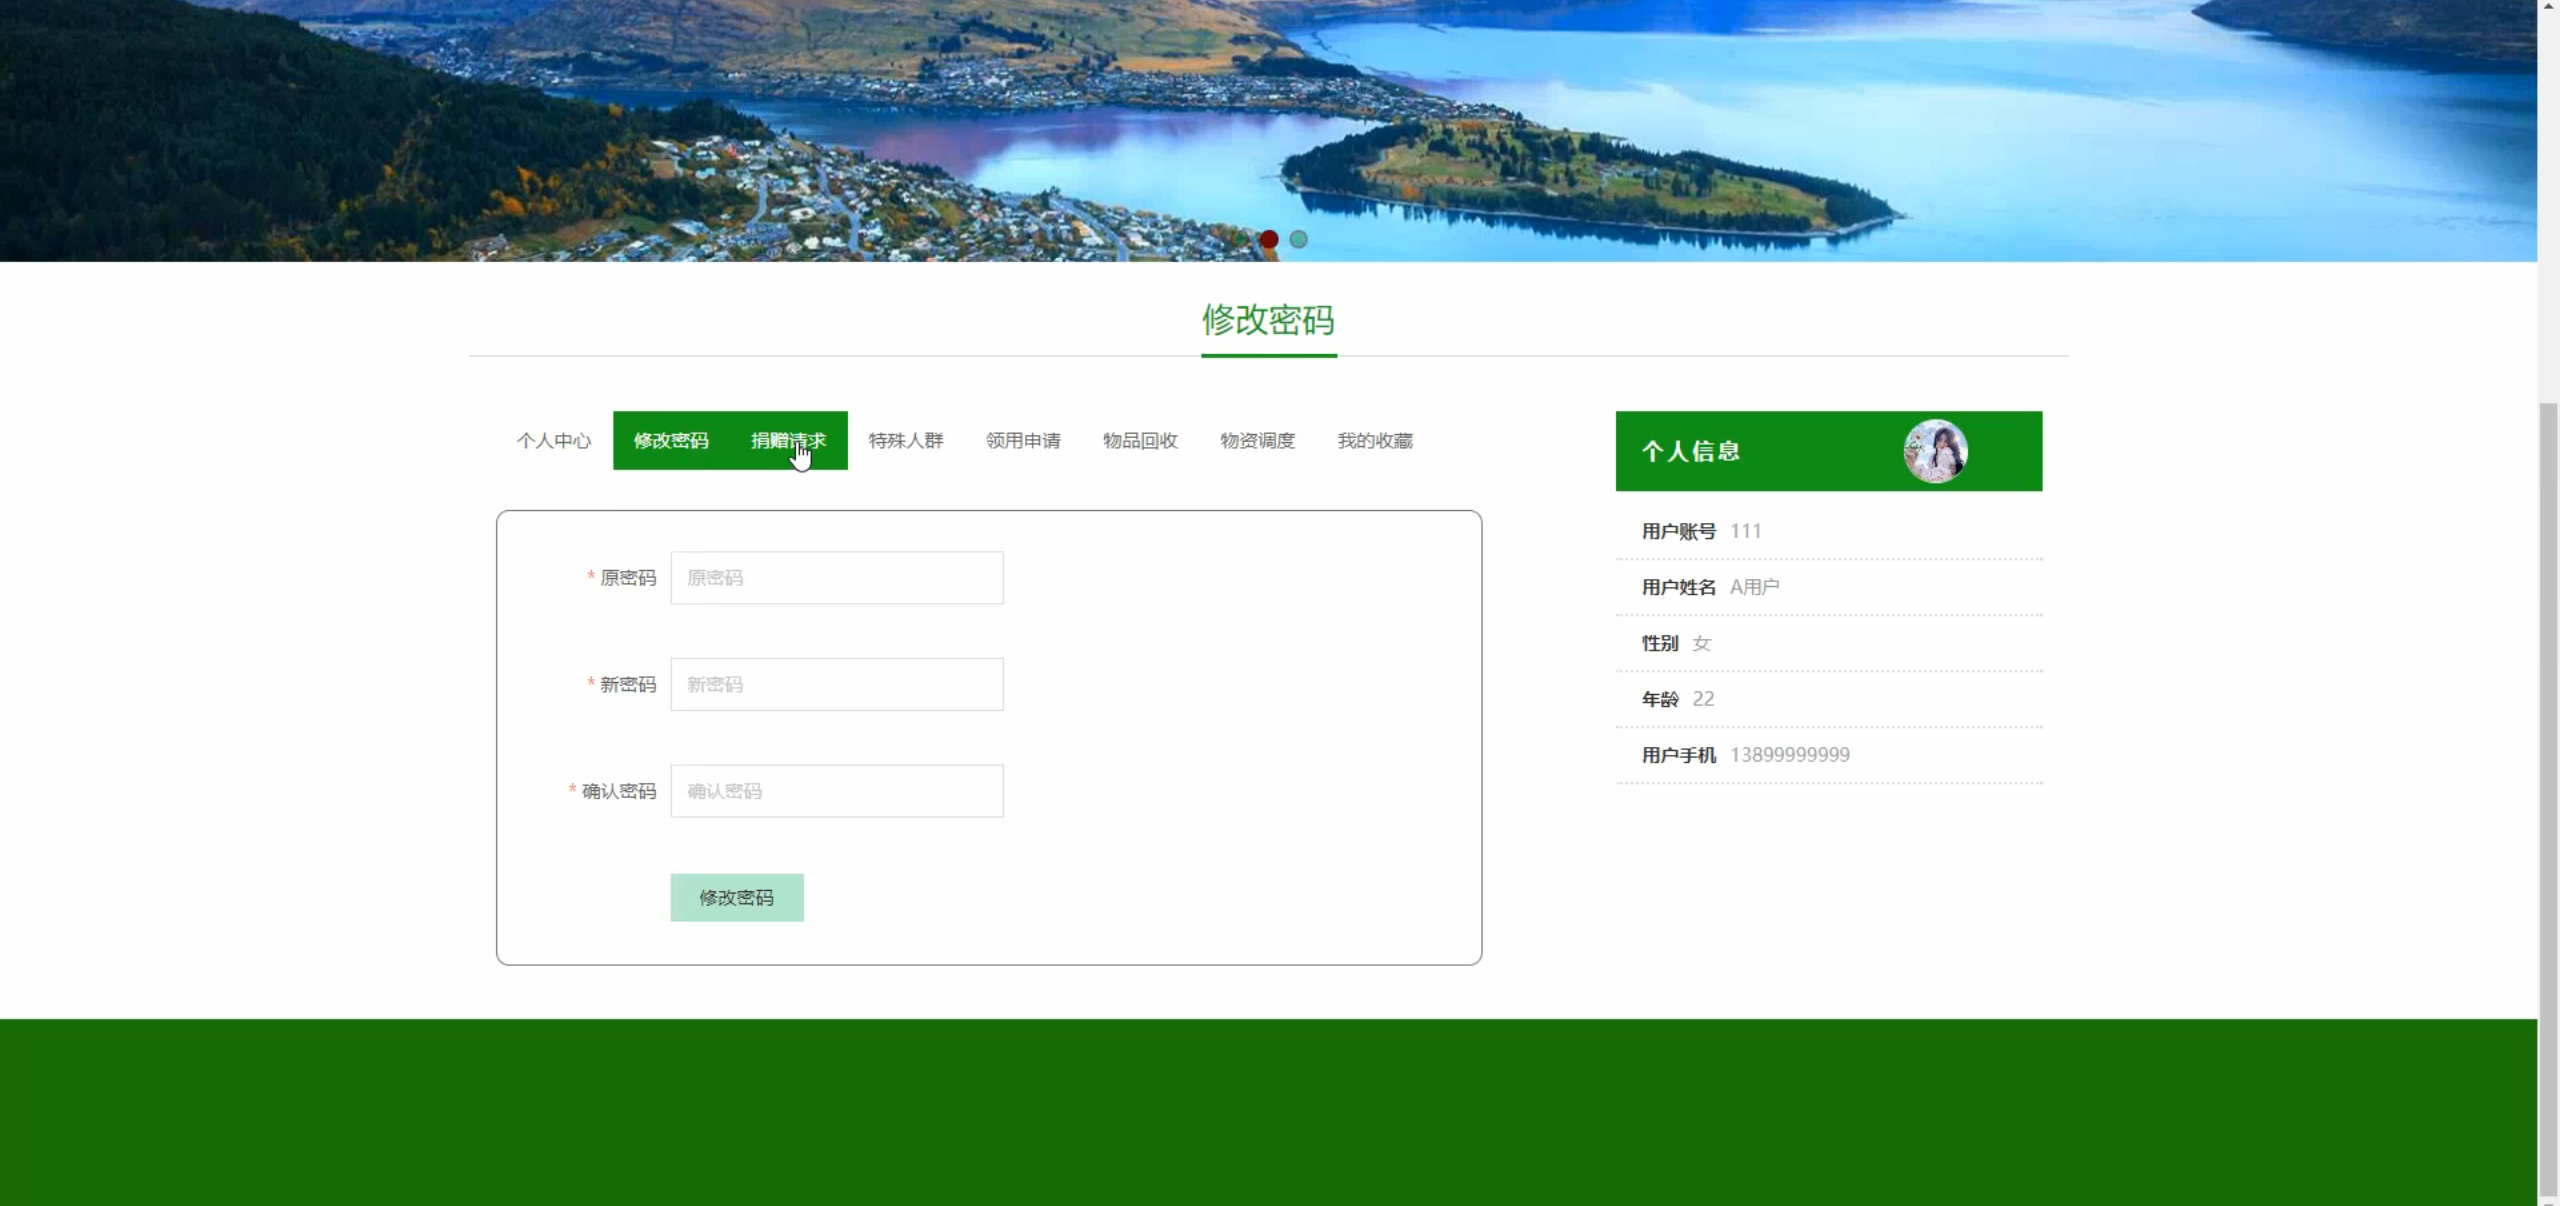Image resolution: width=2560 pixels, height=1206 pixels.
Task: Click the red active carousel indicator dot
Action: [x=1269, y=239]
